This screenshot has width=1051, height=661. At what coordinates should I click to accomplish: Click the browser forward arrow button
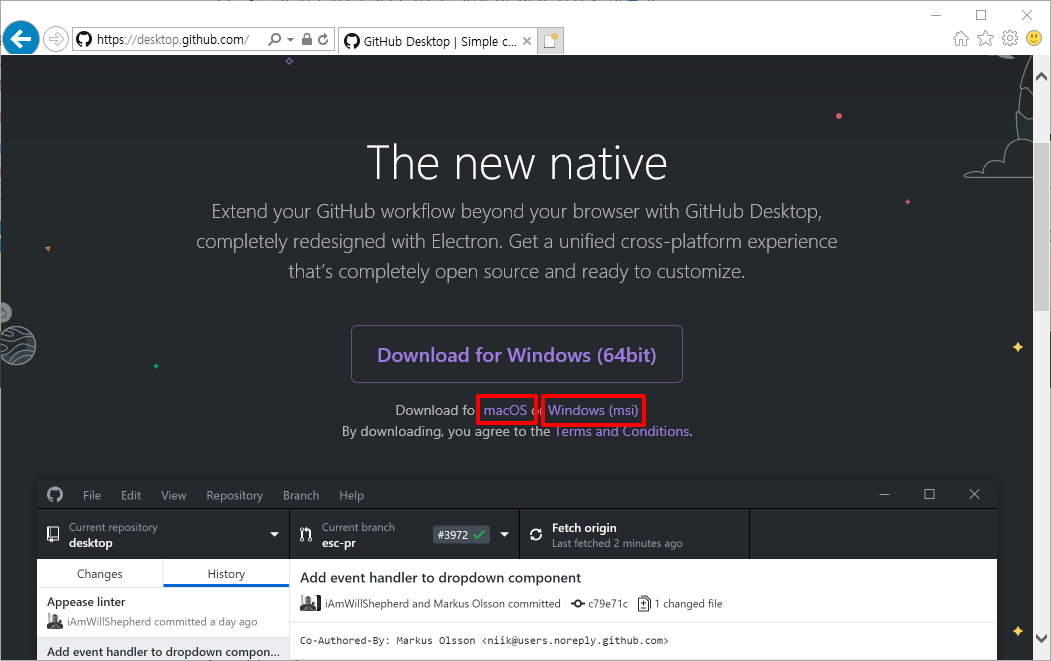56,40
